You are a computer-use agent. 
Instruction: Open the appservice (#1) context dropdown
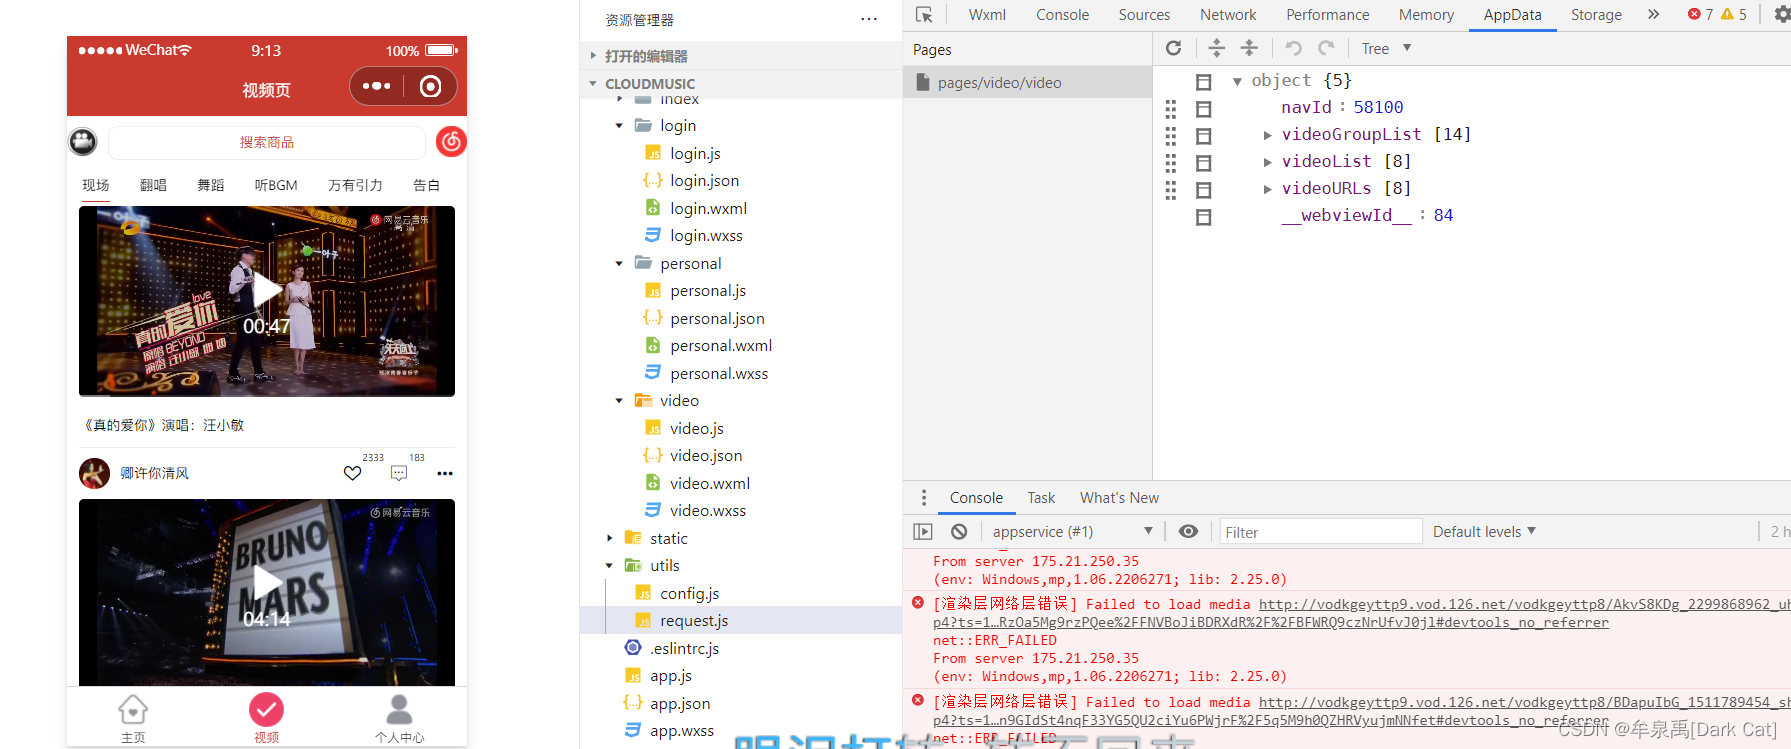point(1072,532)
